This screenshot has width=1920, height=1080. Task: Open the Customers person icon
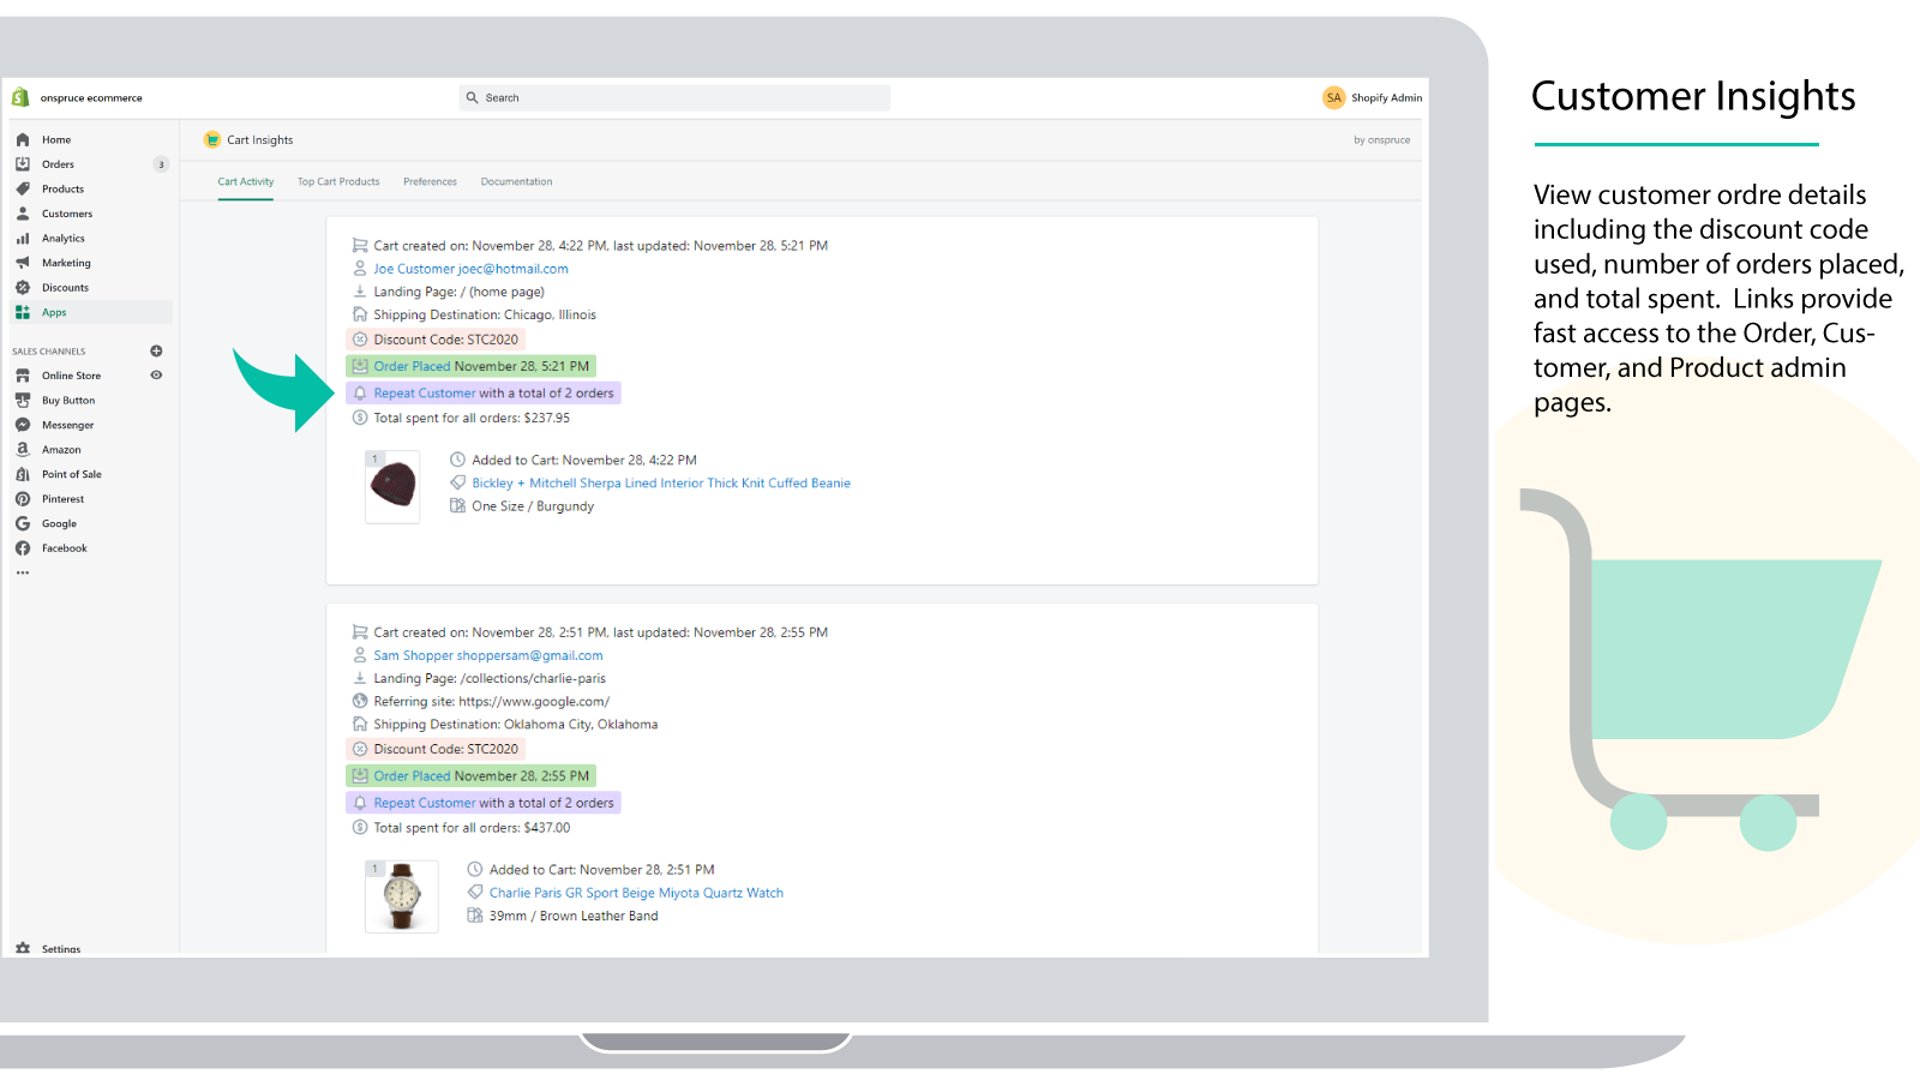pyautogui.click(x=23, y=213)
